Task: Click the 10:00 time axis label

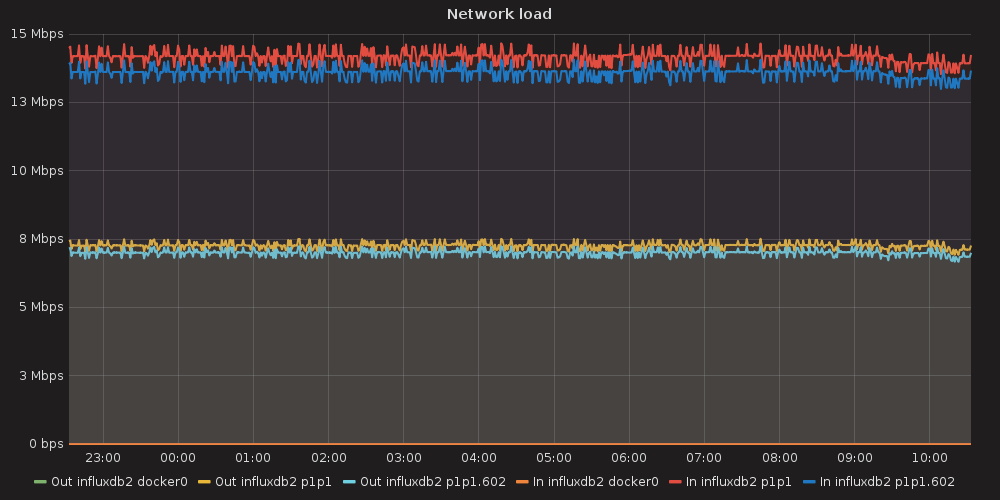Action: click(x=929, y=458)
